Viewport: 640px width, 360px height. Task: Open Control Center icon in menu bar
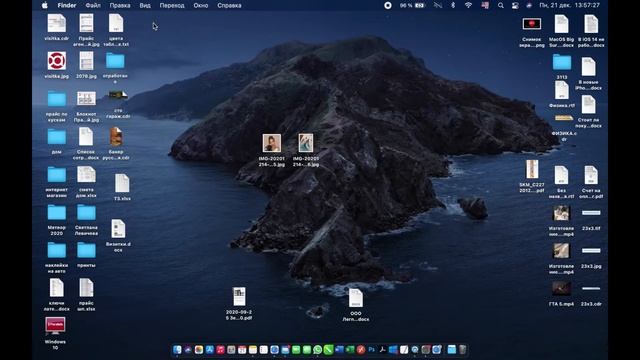coord(515,5)
